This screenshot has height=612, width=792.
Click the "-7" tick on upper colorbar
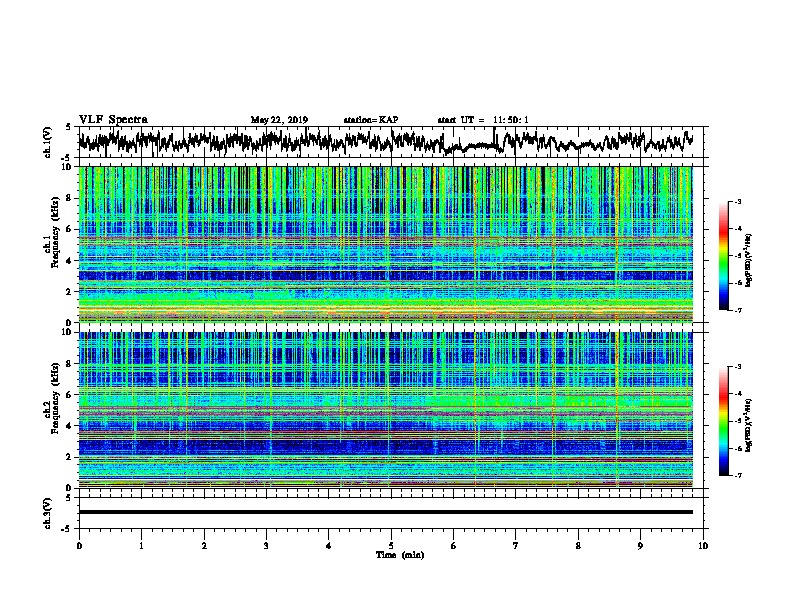(x=738, y=310)
